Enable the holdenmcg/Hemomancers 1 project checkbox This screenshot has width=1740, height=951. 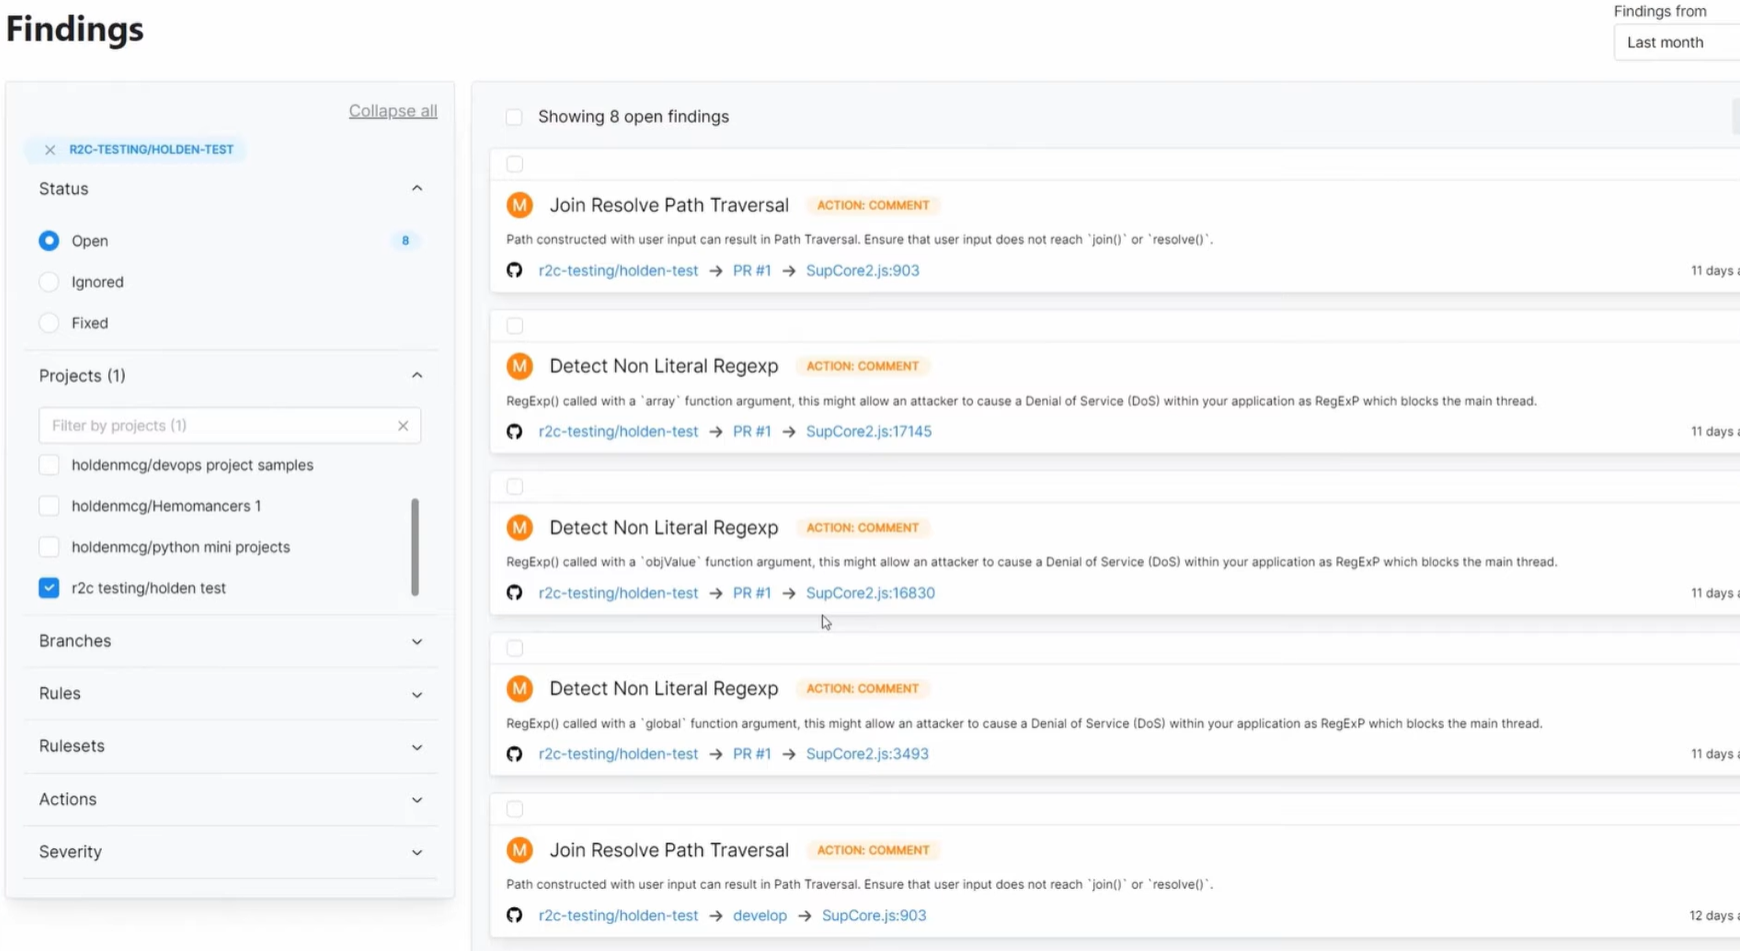pyautogui.click(x=48, y=505)
